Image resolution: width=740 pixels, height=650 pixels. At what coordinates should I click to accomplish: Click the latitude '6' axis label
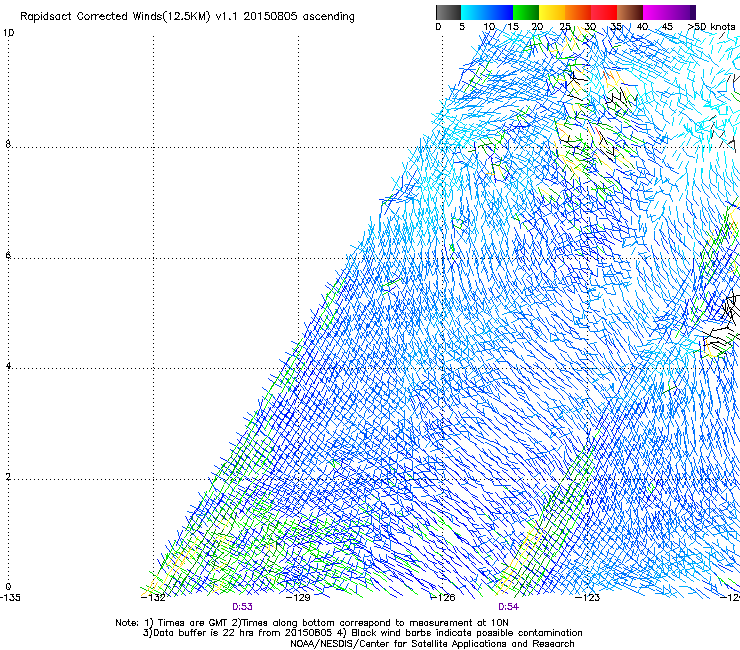click(8, 255)
